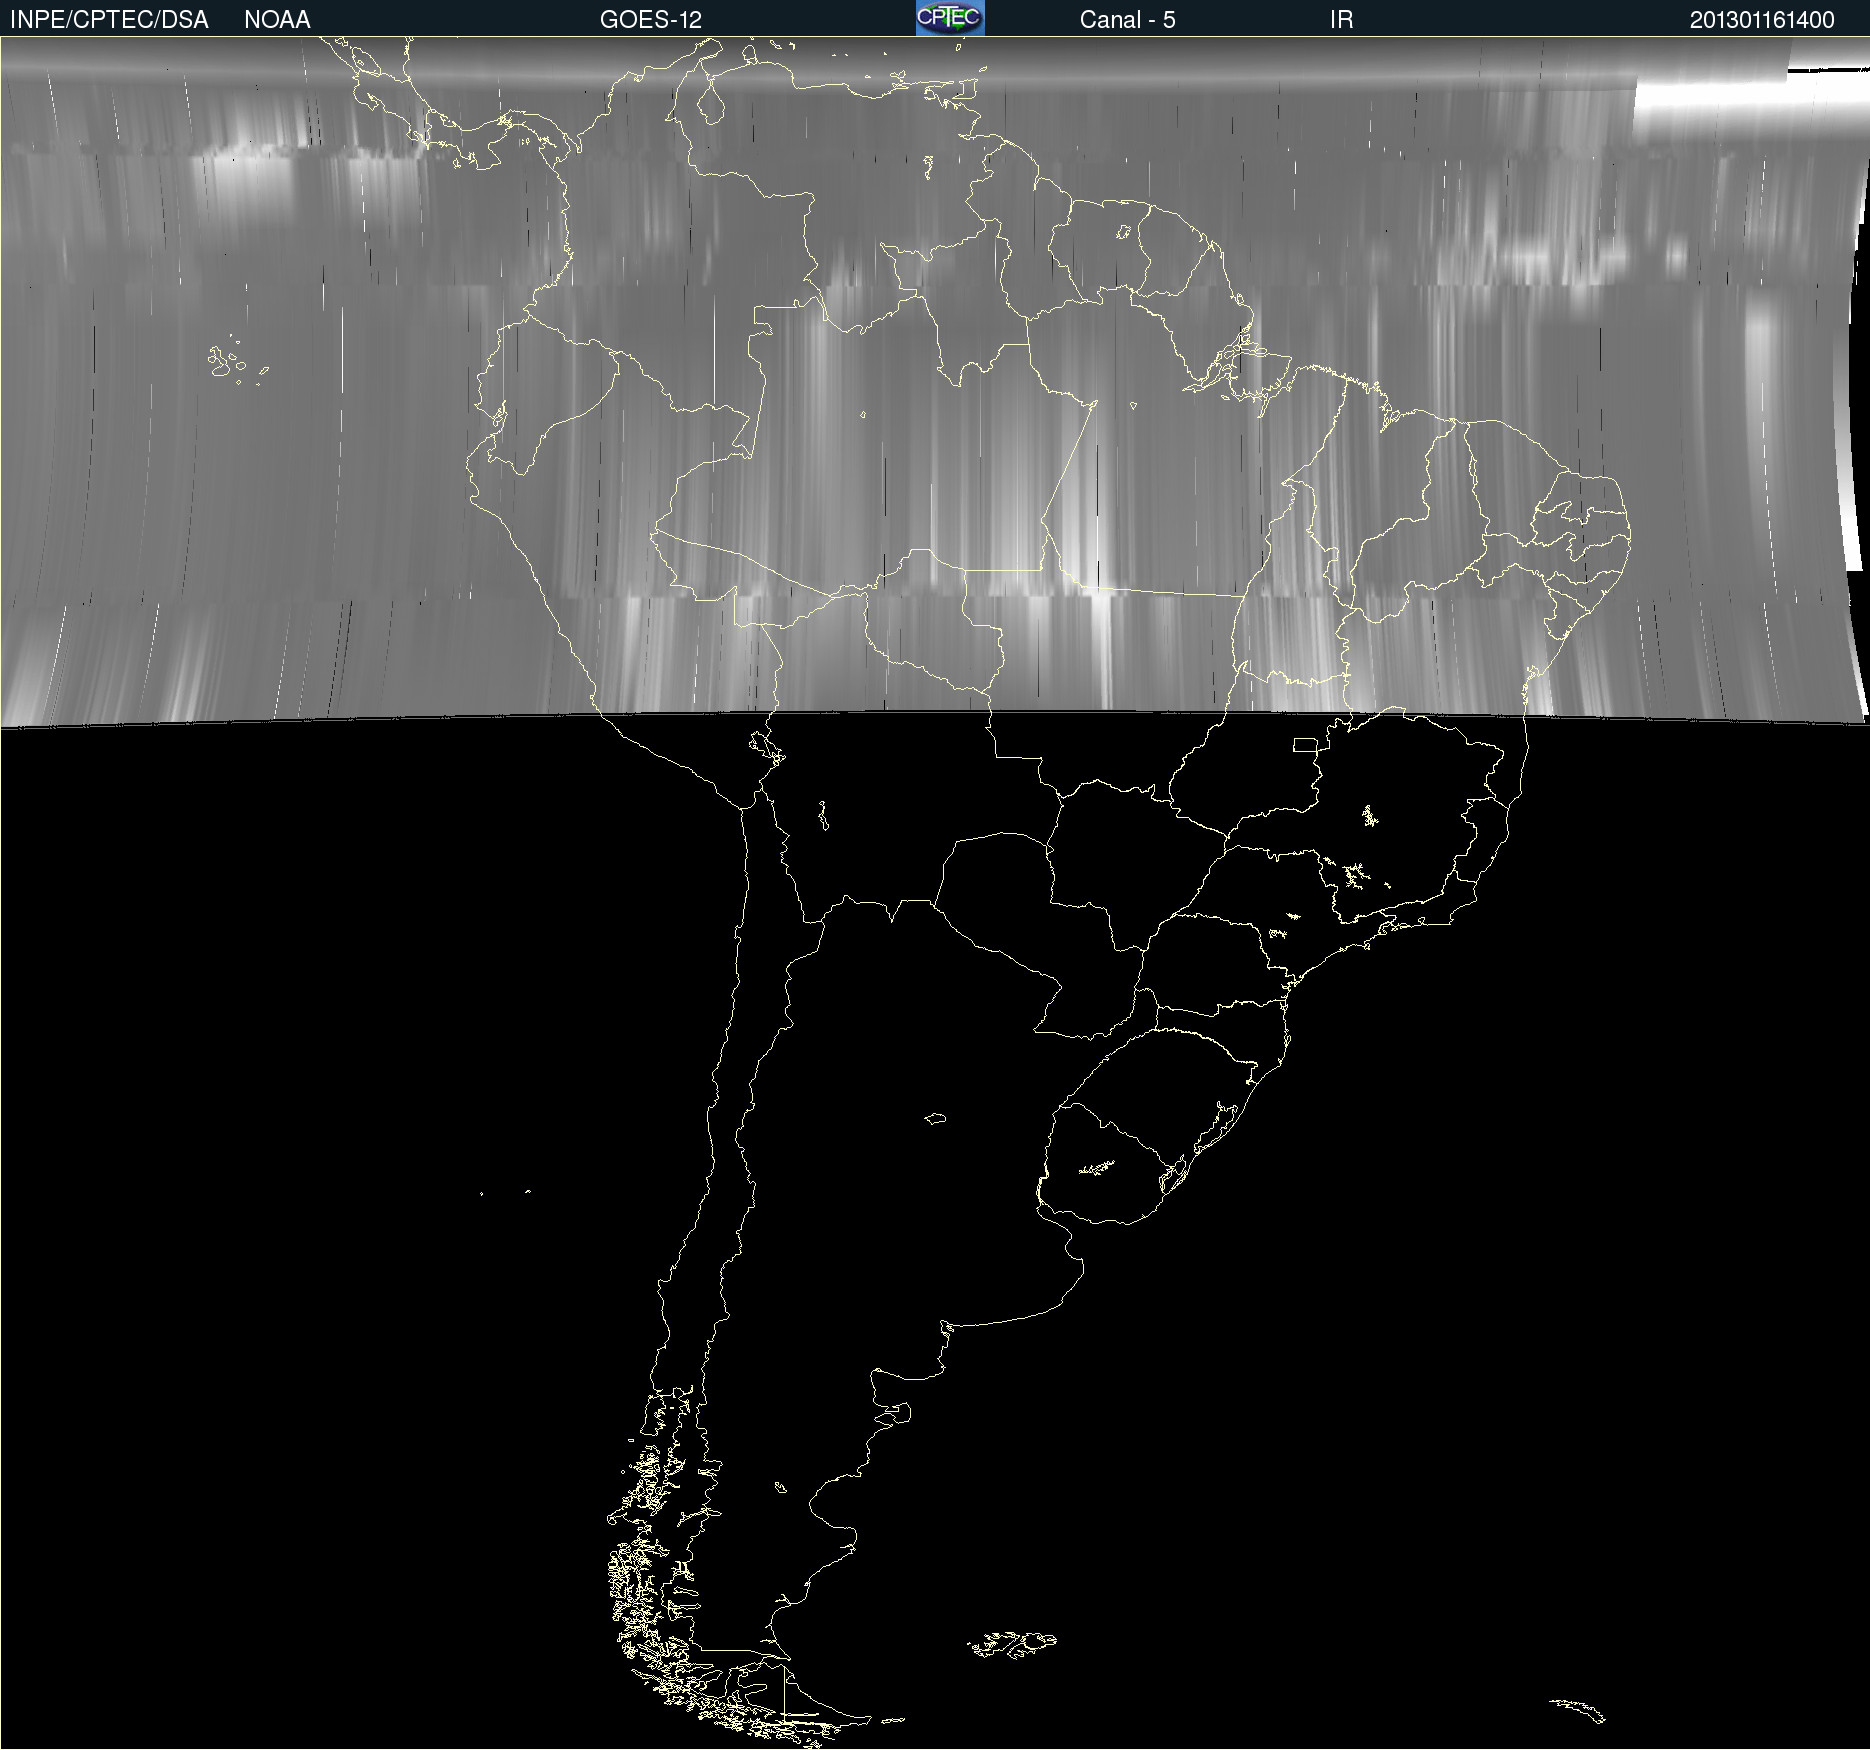Click the 'Canal - 5' channel label
The height and width of the screenshot is (1750, 1870).
click(1127, 20)
